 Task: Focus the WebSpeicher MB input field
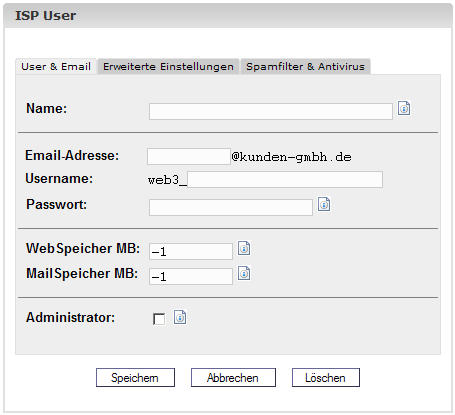[191, 251]
